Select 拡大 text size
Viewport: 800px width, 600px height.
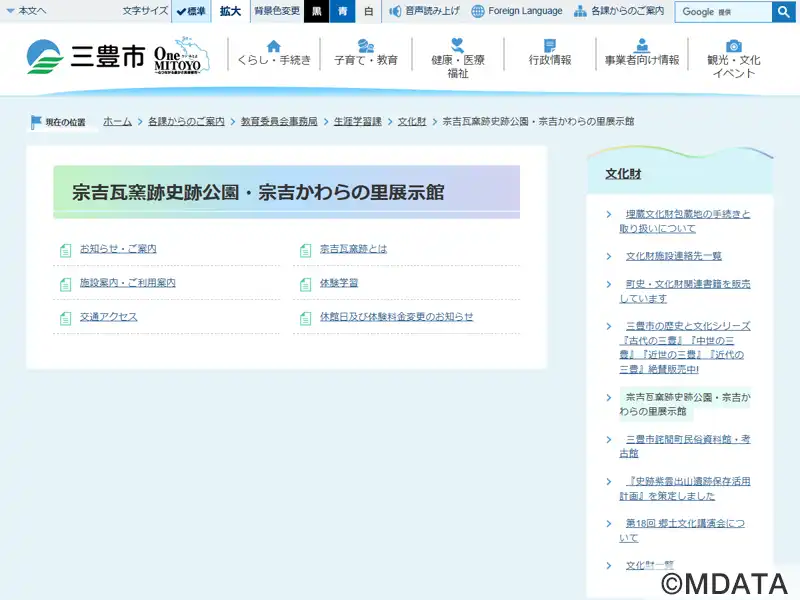[x=230, y=12]
